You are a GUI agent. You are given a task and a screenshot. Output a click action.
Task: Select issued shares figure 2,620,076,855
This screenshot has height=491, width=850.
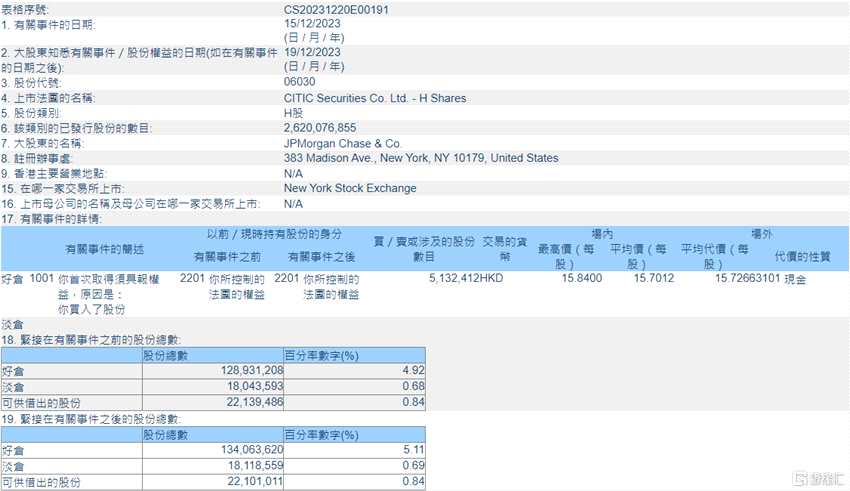[320, 128]
